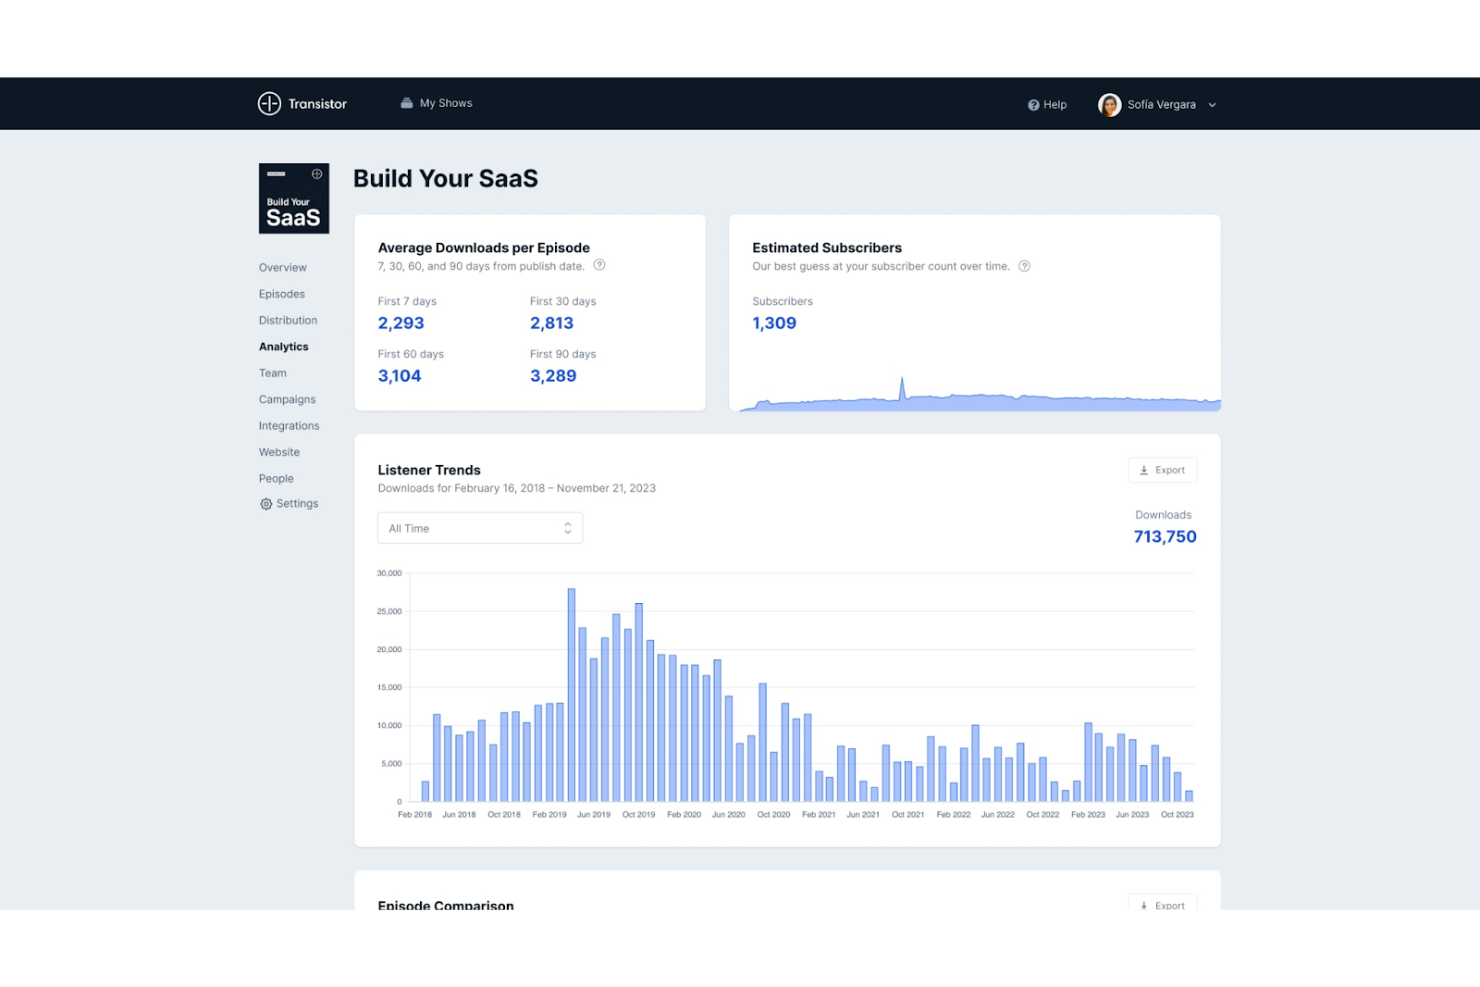
Task: Click the subscriber count 1,309
Action: (x=775, y=323)
